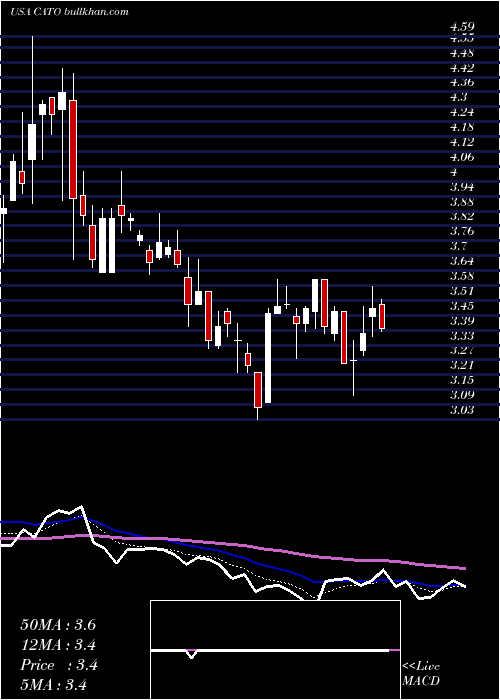Click the 3.45 price axis label
This screenshot has width=500, height=700.
(x=462, y=306)
